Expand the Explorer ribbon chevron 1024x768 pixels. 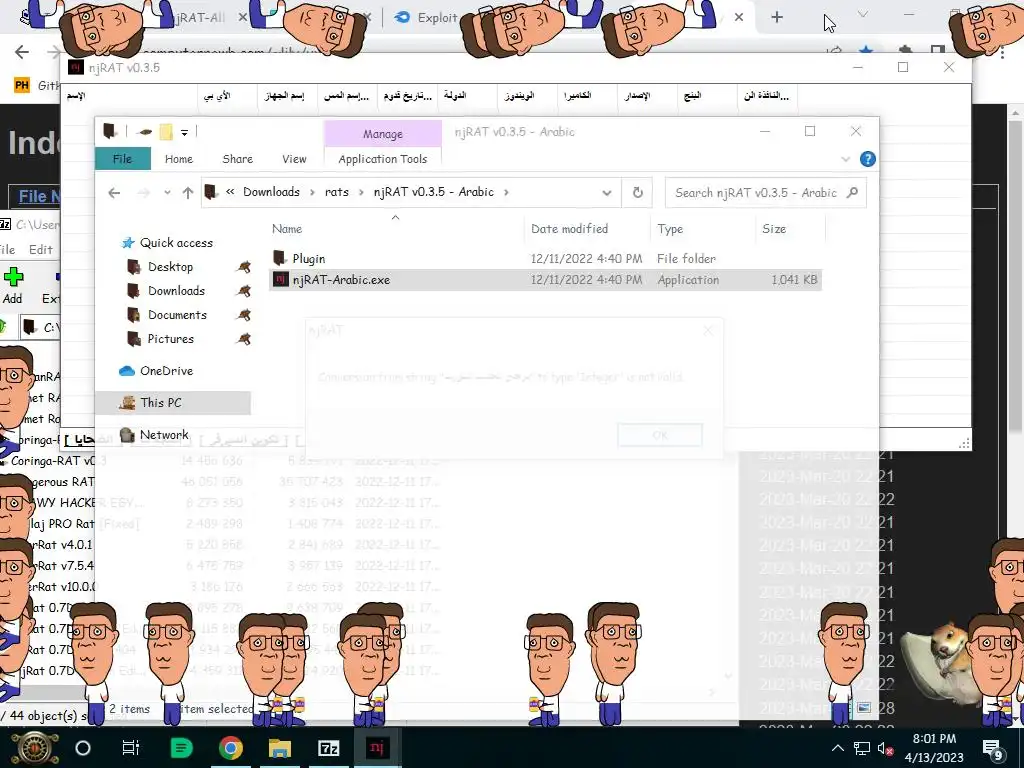point(846,159)
